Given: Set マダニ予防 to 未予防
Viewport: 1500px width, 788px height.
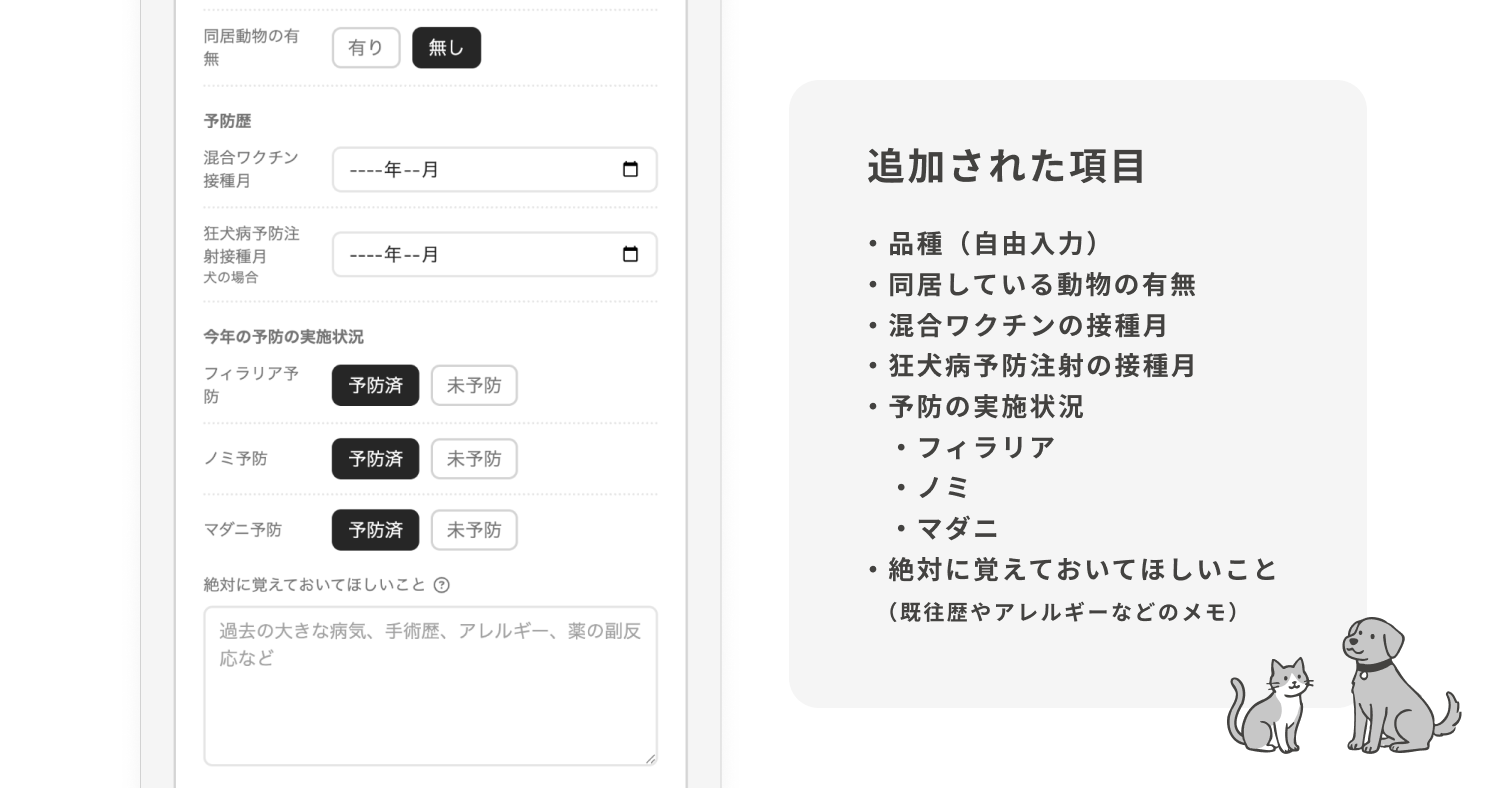Looking at the screenshot, I should click(474, 530).
